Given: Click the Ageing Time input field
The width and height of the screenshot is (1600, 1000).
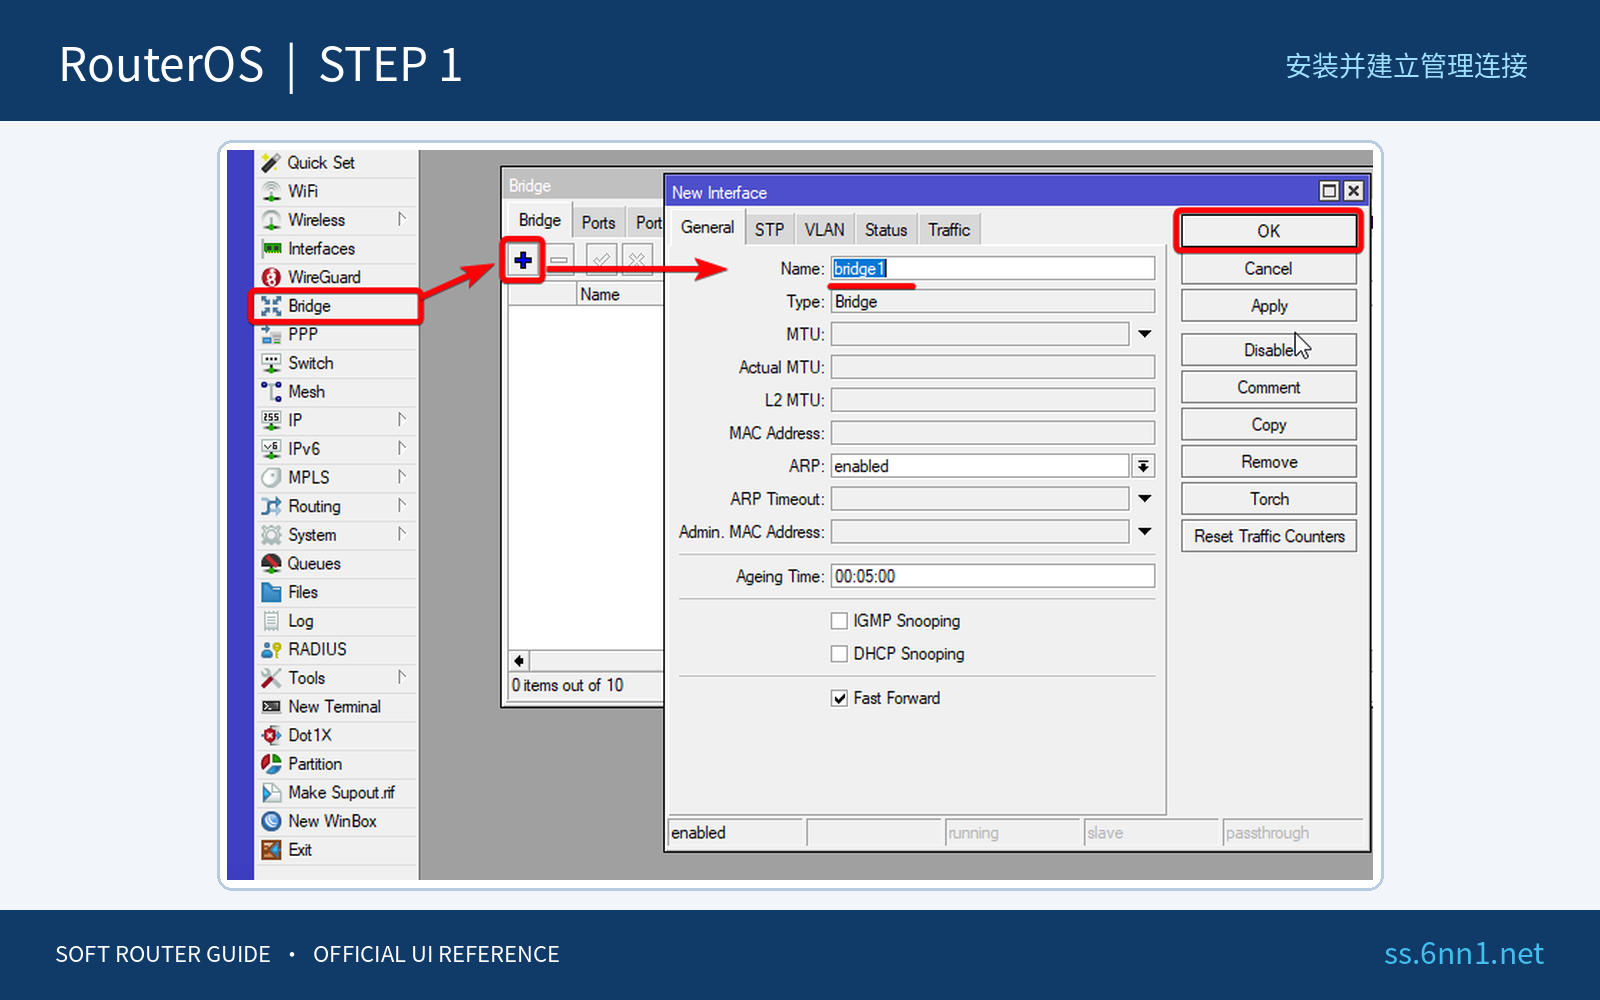Looking at the screenshot, I should click(993, 576).
